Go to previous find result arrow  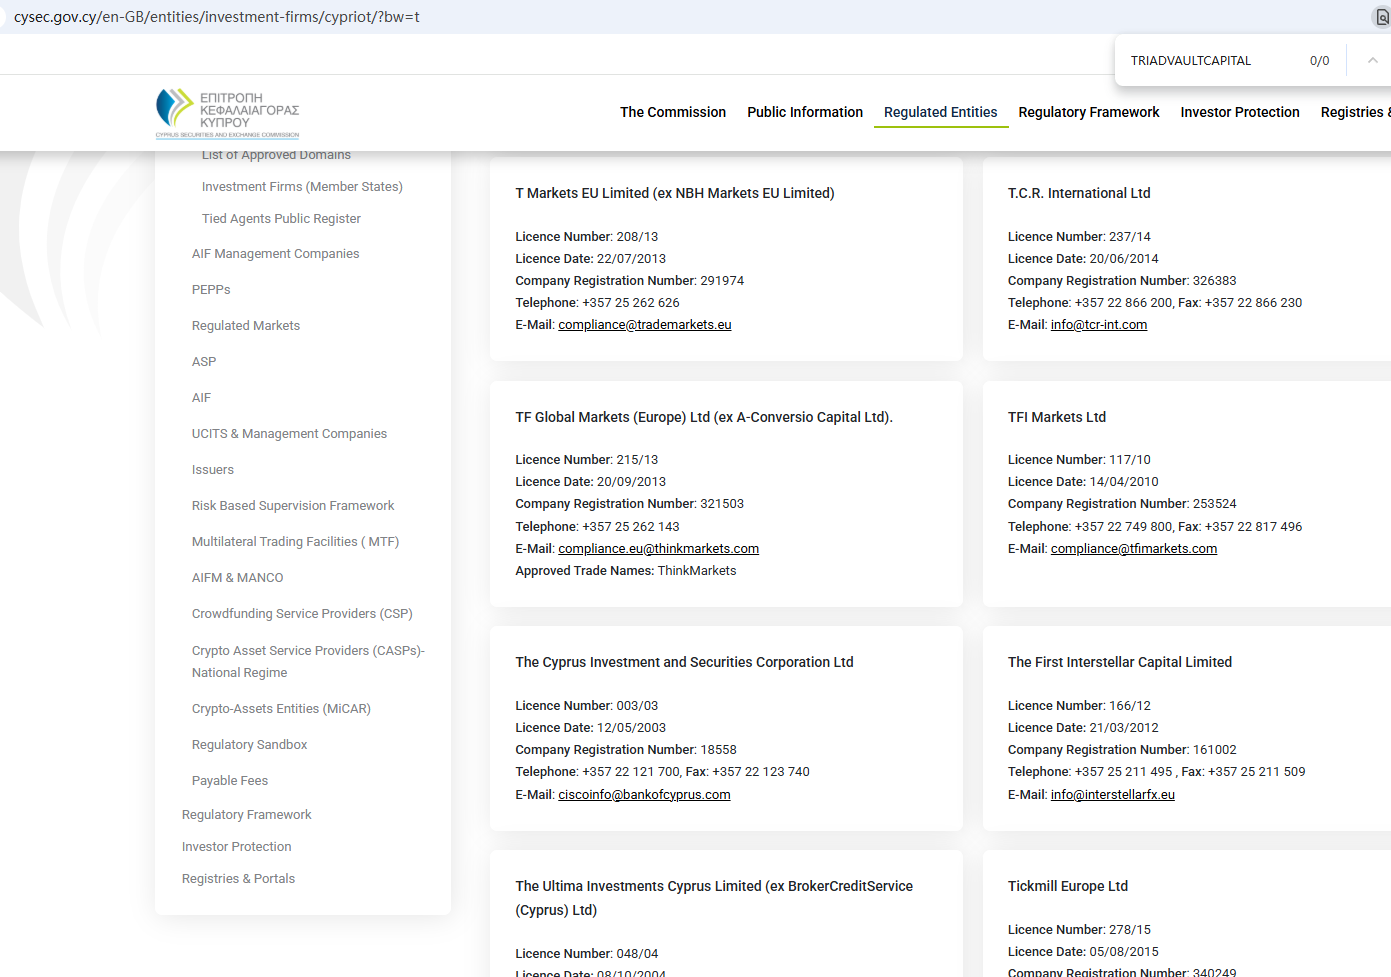(1372, 61)
